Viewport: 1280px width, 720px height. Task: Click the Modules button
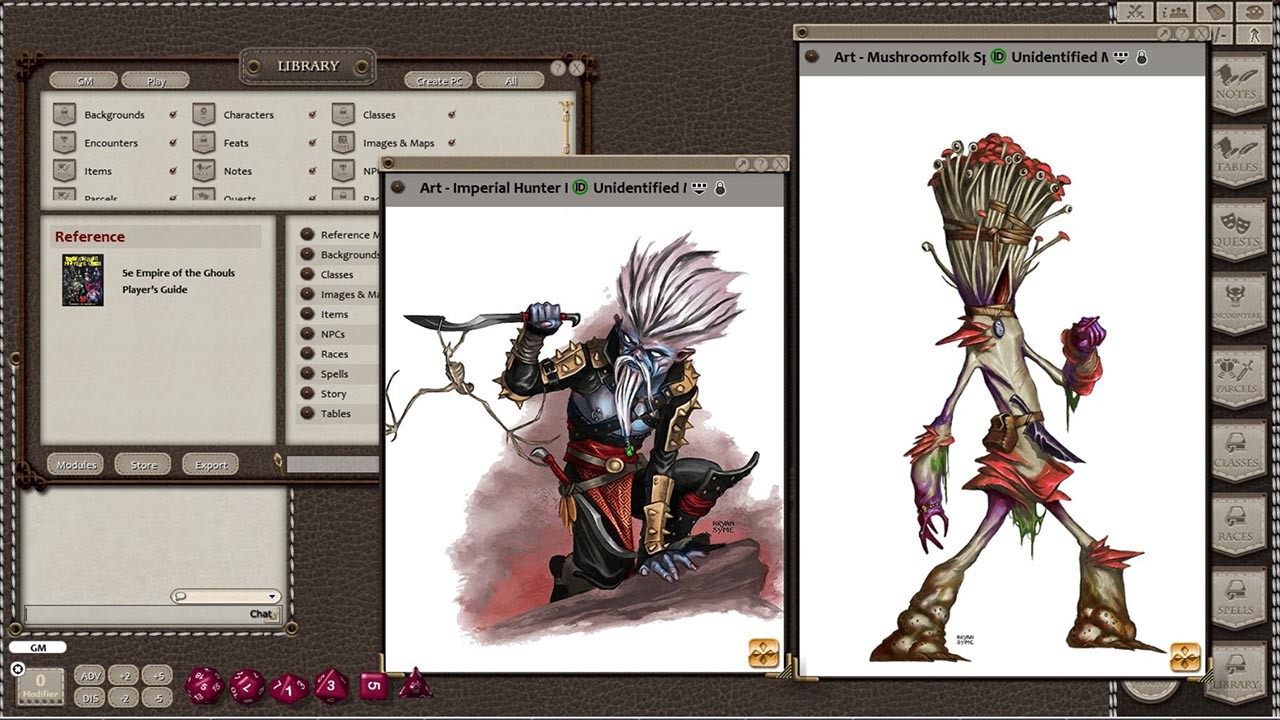point(76,465)
